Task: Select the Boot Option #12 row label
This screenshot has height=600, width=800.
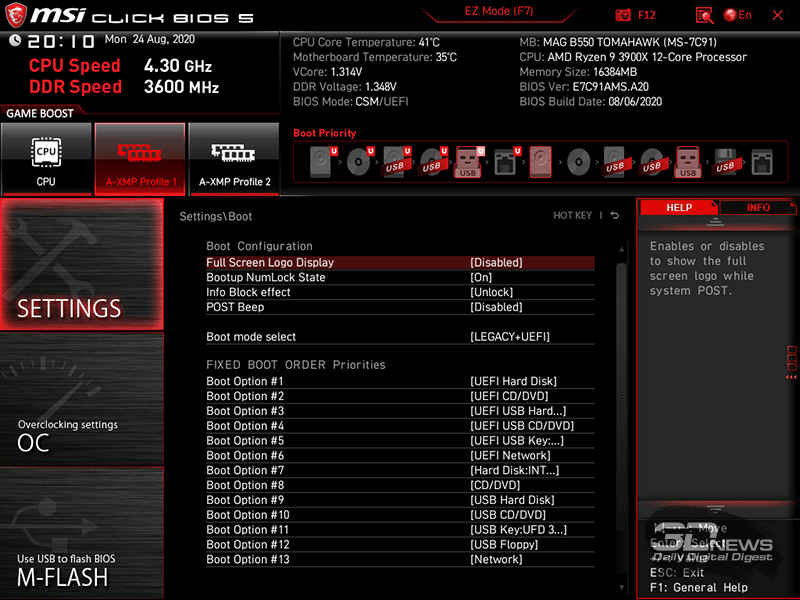Action: point(248,544)
